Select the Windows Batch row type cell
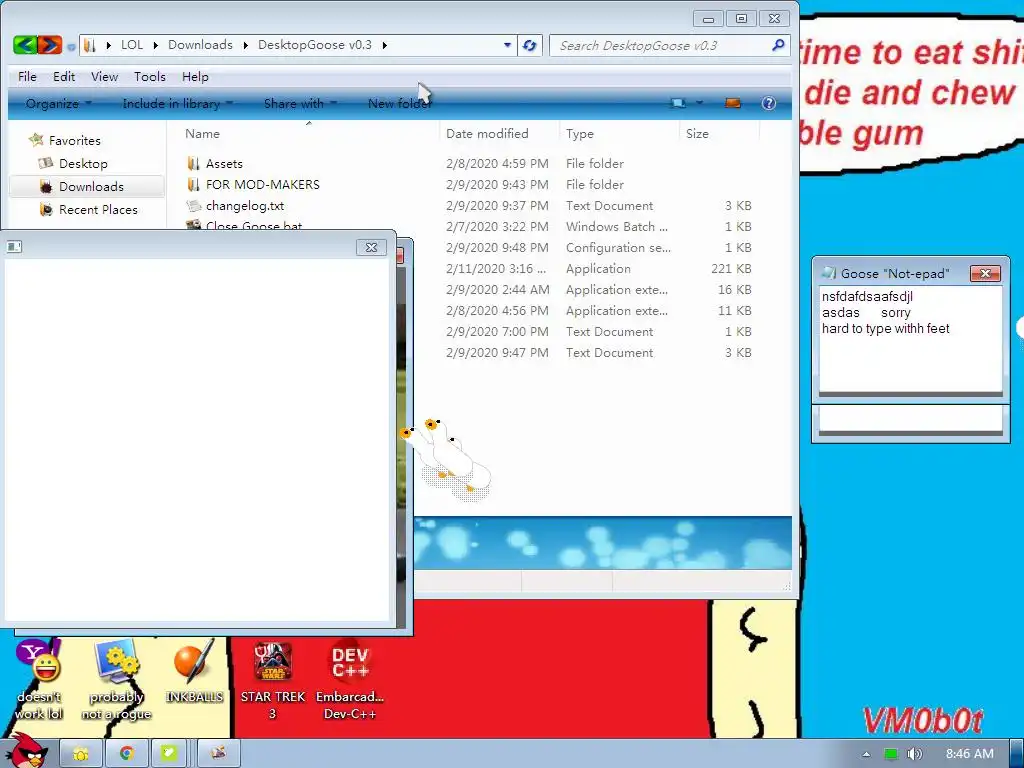Viewport: 1024px width, 768px height. 616,227
